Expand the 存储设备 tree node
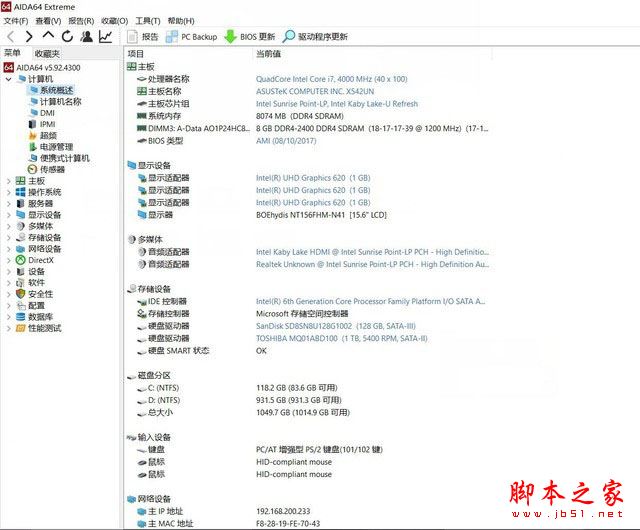 click(x=9, y=238)
